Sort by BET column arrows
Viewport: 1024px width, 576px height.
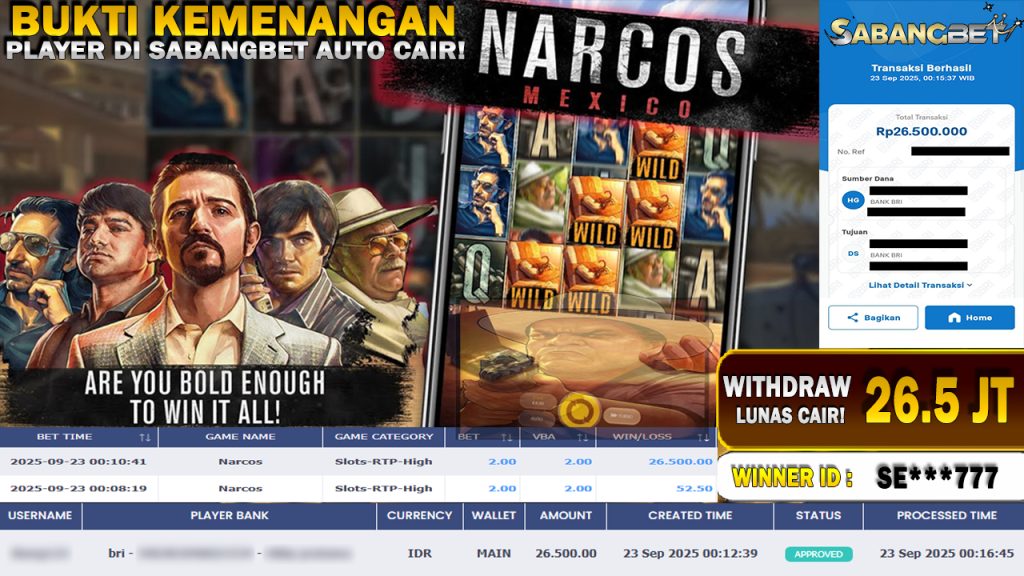click(507, 437)
